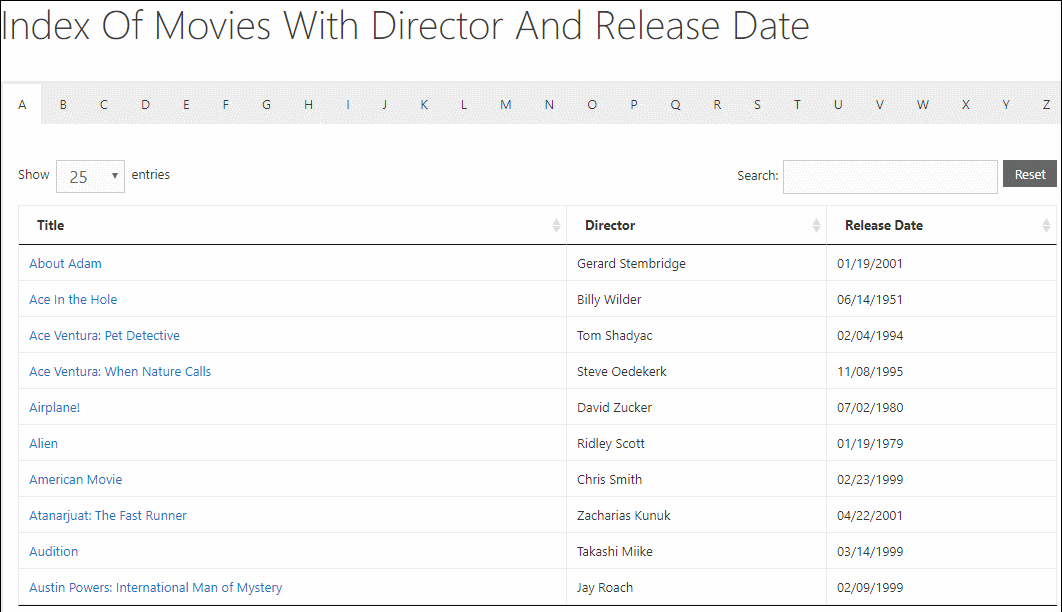The width and height of the screenshot is (1062, 612).
Task: Open the Audition movie link
Action: pos(53,551)
